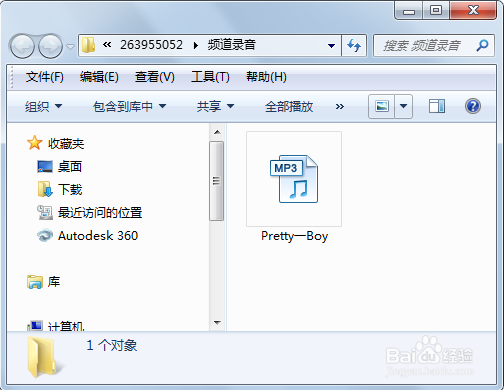This screenshot has width=504, height=390.
Task: Open the Help question mark icon
Action: coord(473,106)
